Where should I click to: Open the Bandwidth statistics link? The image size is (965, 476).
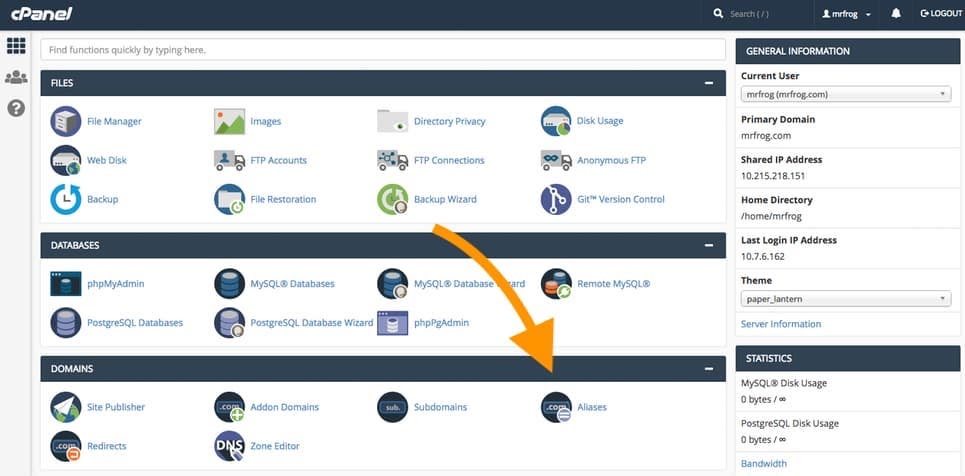(x=764, y=464)
